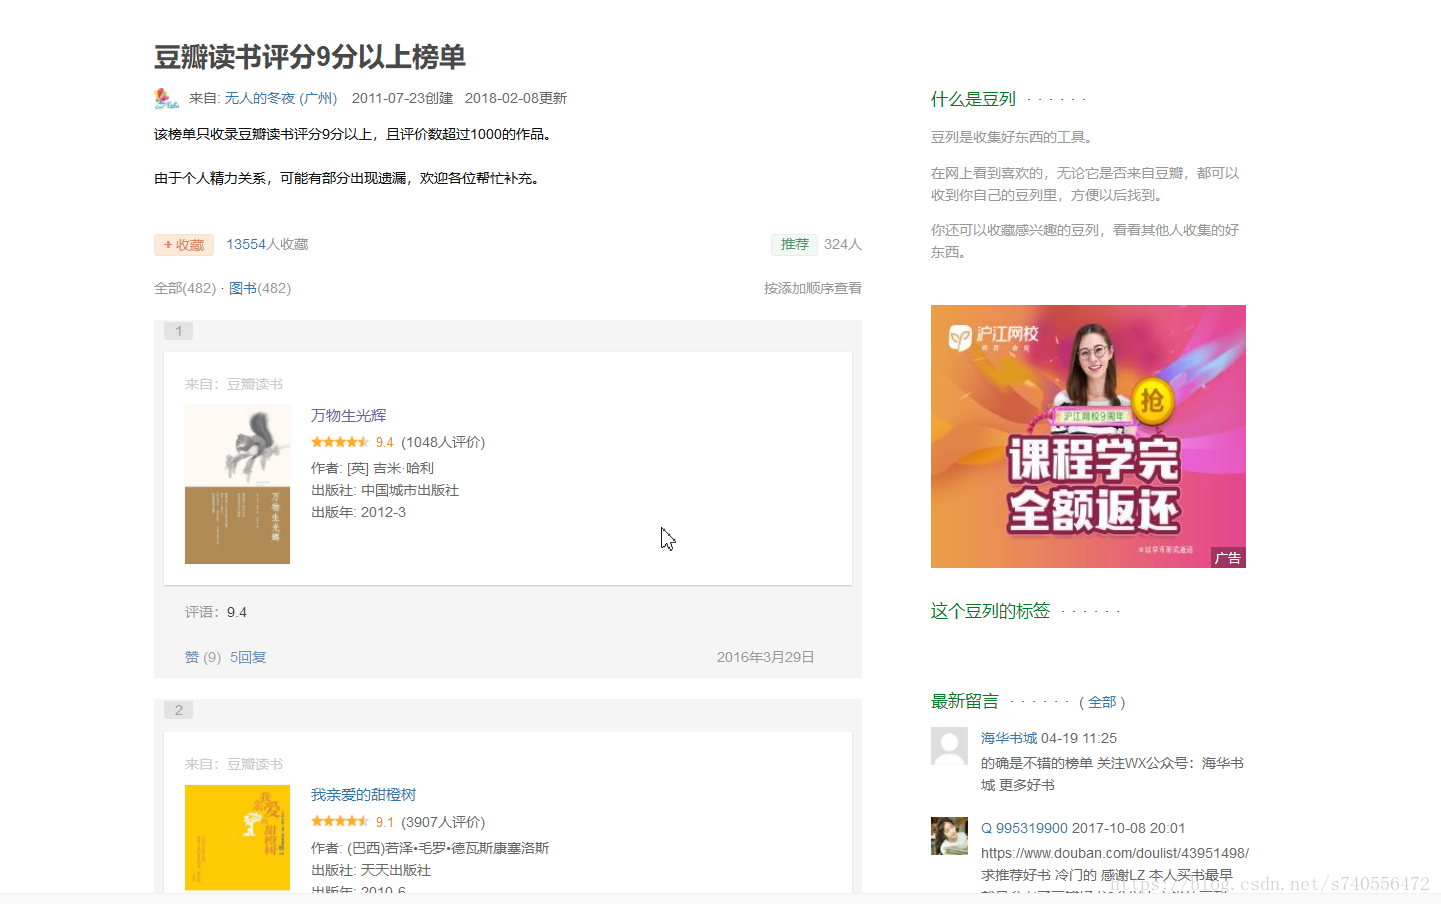Open the Q 995319900 commenter profile link
The height and width of the screenshot is (904, 1441).
[x=1024, y=828]
